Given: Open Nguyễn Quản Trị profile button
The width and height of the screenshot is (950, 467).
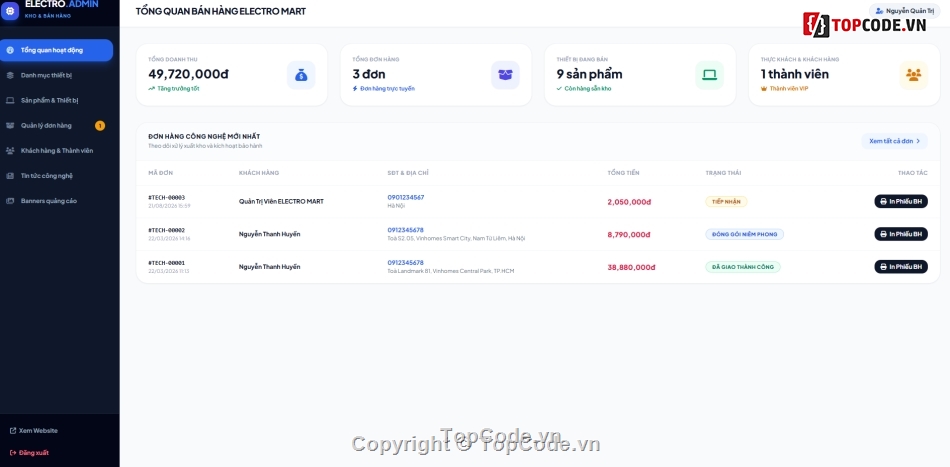Looking at the screenshot, I should pos(905,11).
